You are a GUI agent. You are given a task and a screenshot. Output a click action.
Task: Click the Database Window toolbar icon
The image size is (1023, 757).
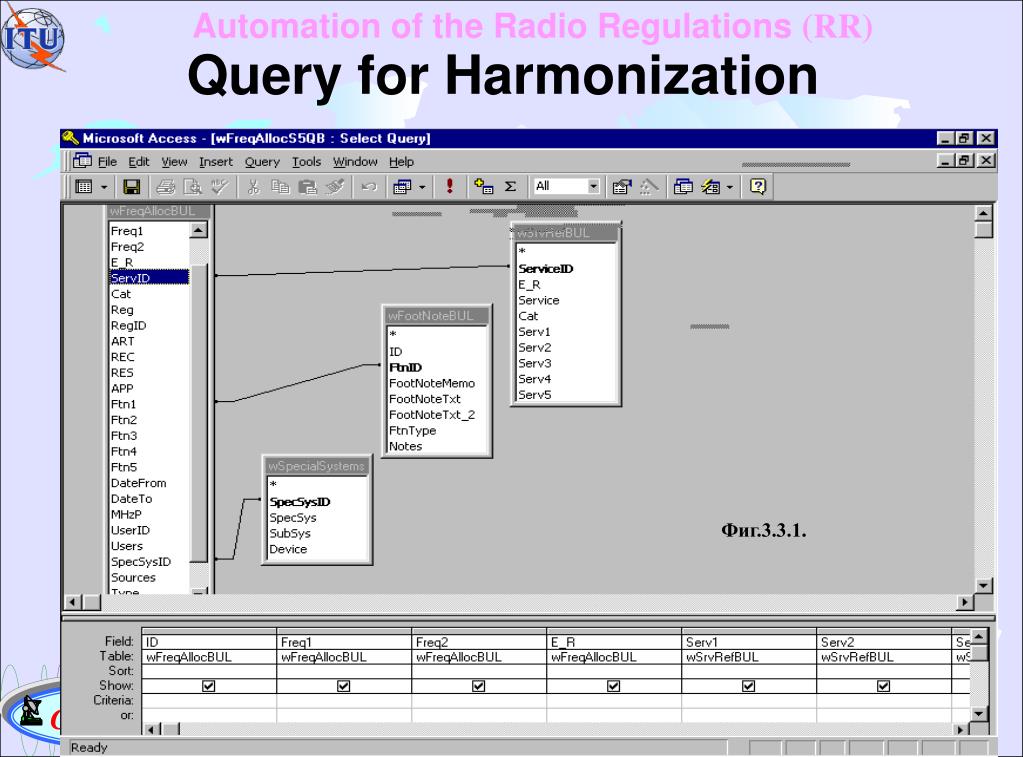(683, 187)
